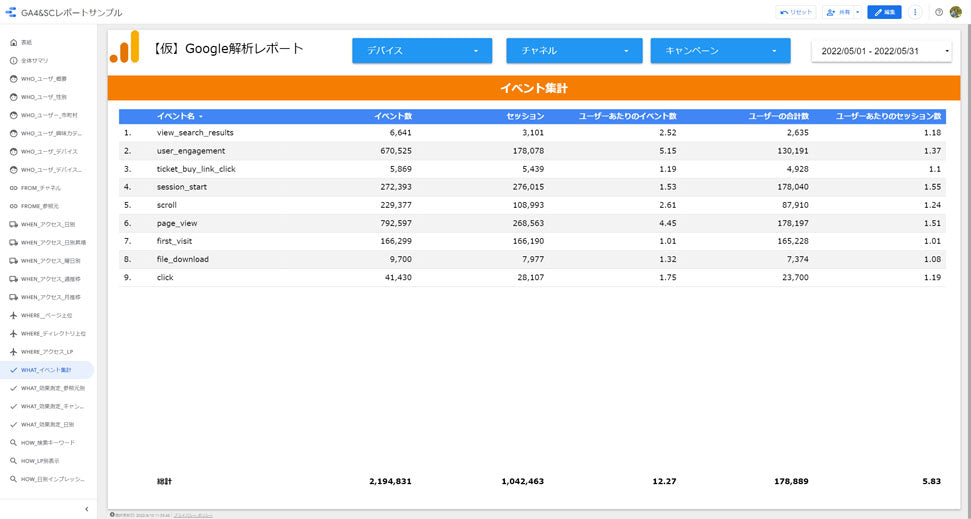Go to the WHAT_効果測定_キャンペーン page
Viewport: 971px width, 519px height.
coord(52,407)
